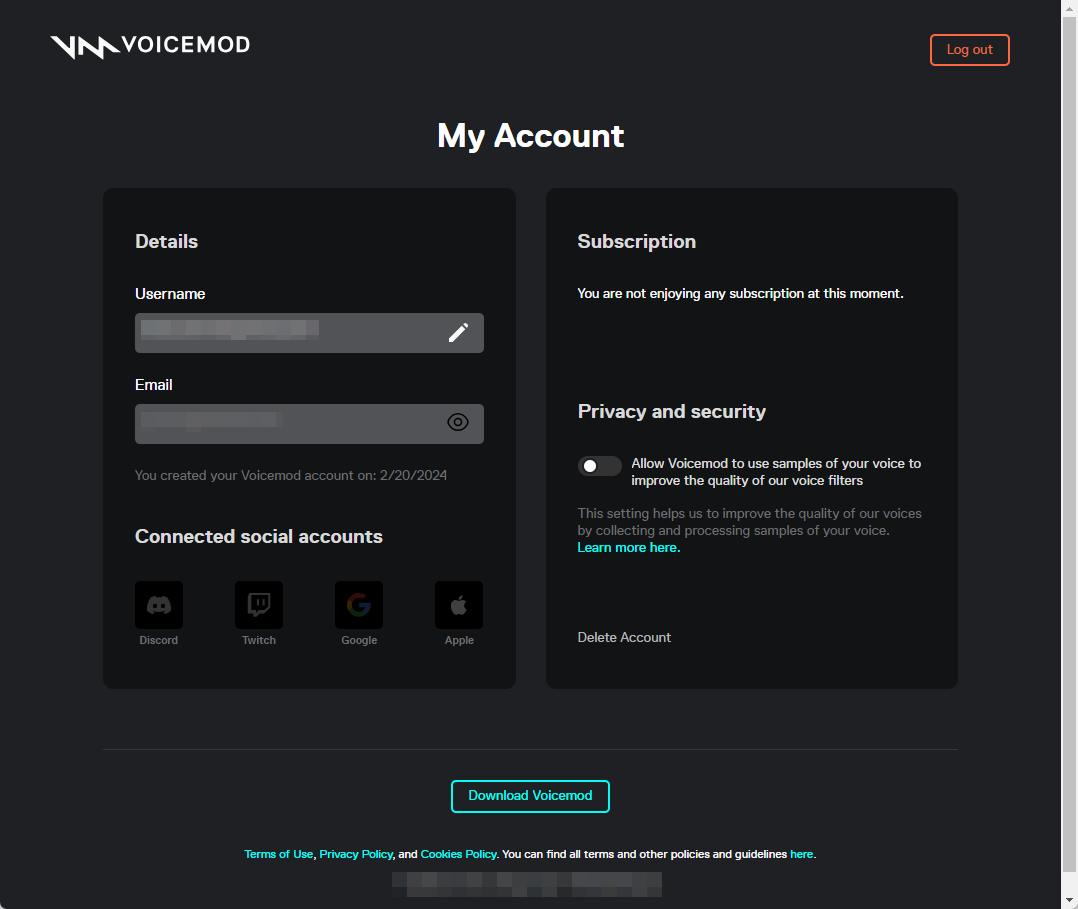Click the 'Allow Voicemod to use samples' label
This screenshot has height=909, width=1078.
click(x=776, y=472)
